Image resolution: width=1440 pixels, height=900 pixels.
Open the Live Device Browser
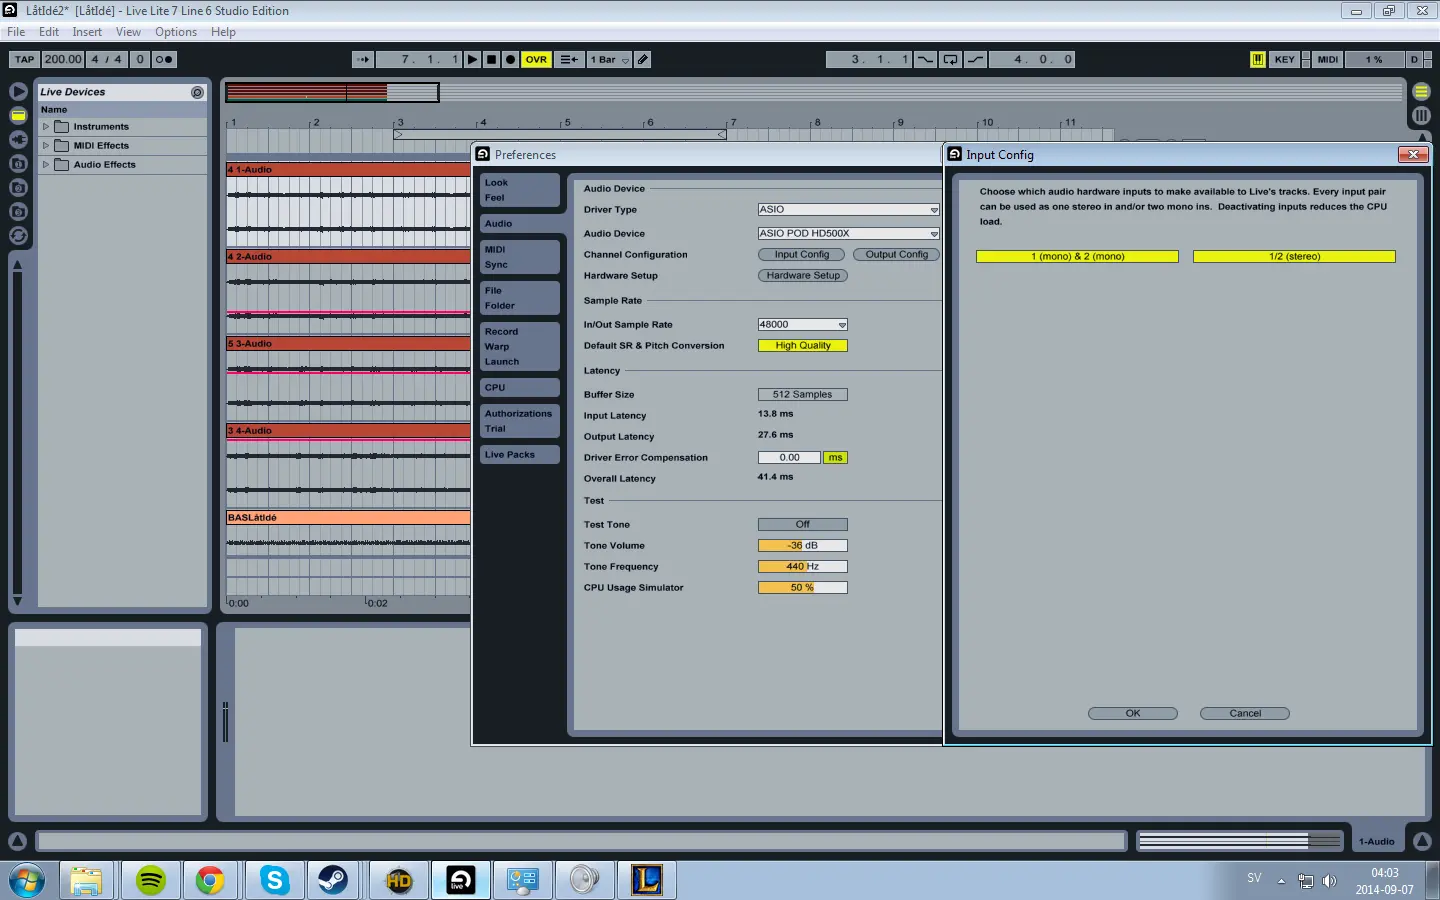coord(18,115)
